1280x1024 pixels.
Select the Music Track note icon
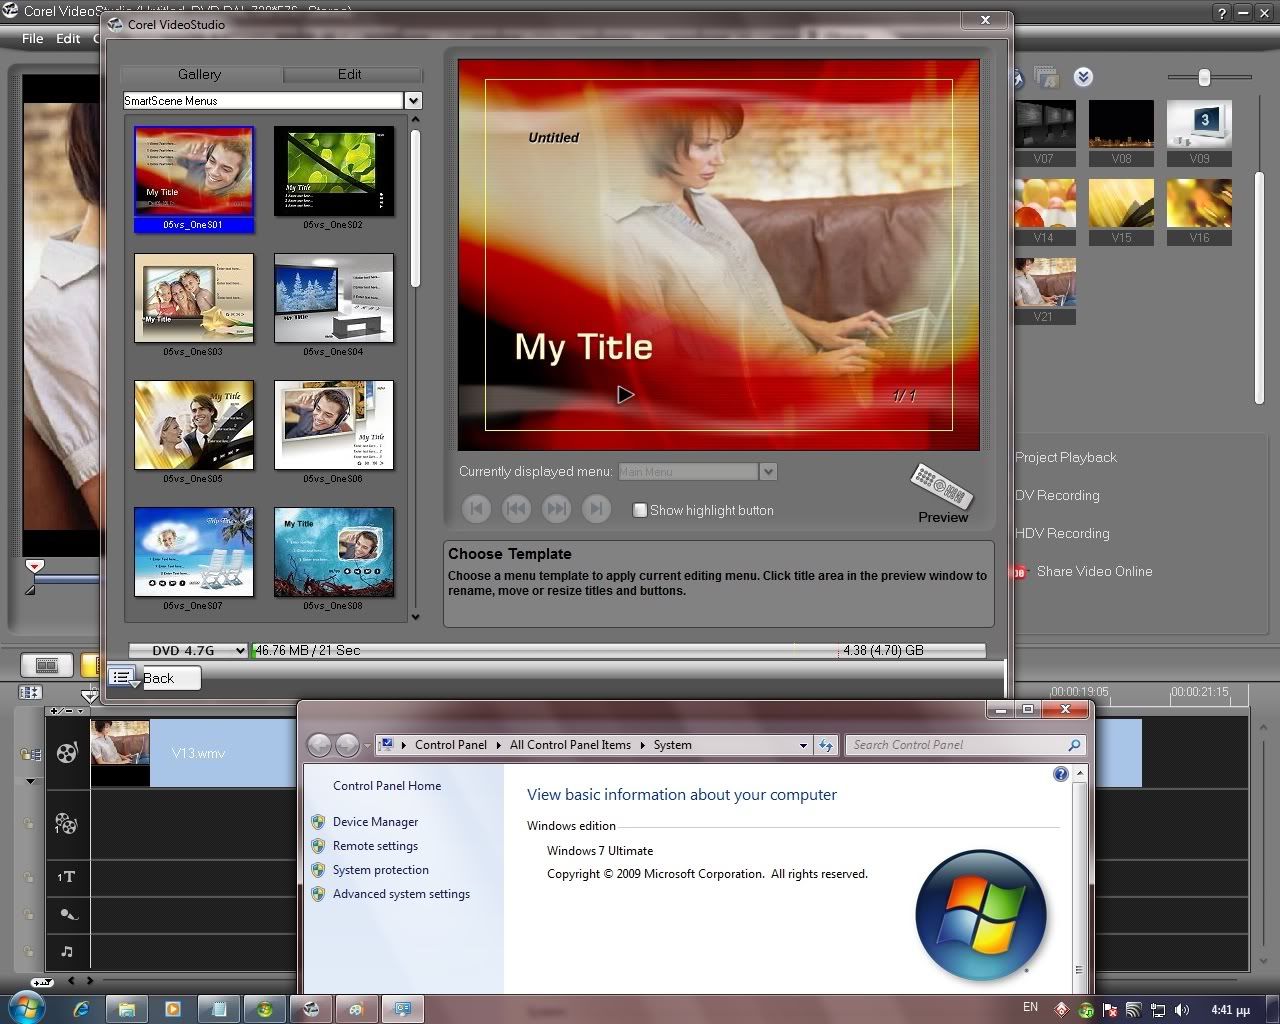coord(66,951)
